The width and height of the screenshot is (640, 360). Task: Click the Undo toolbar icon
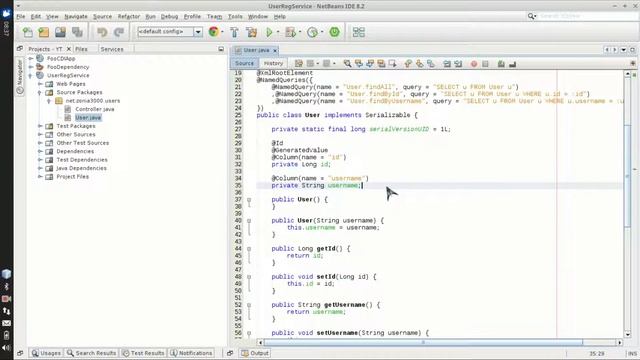click(102, 32)
